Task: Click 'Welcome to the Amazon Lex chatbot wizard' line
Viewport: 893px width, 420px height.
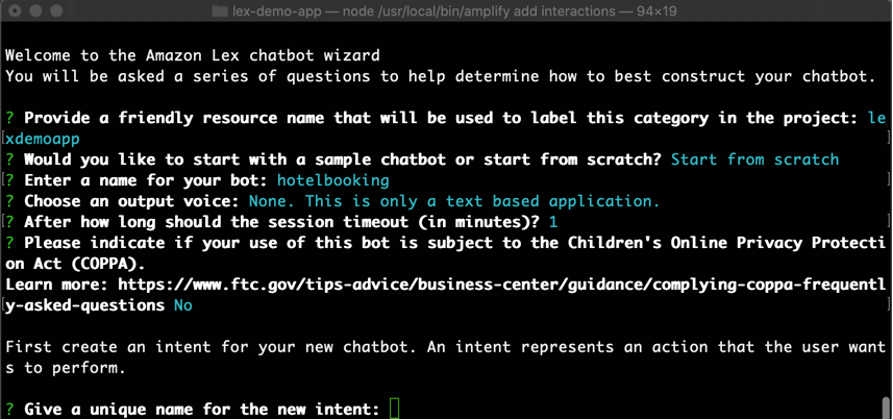Action: [192, 56]
